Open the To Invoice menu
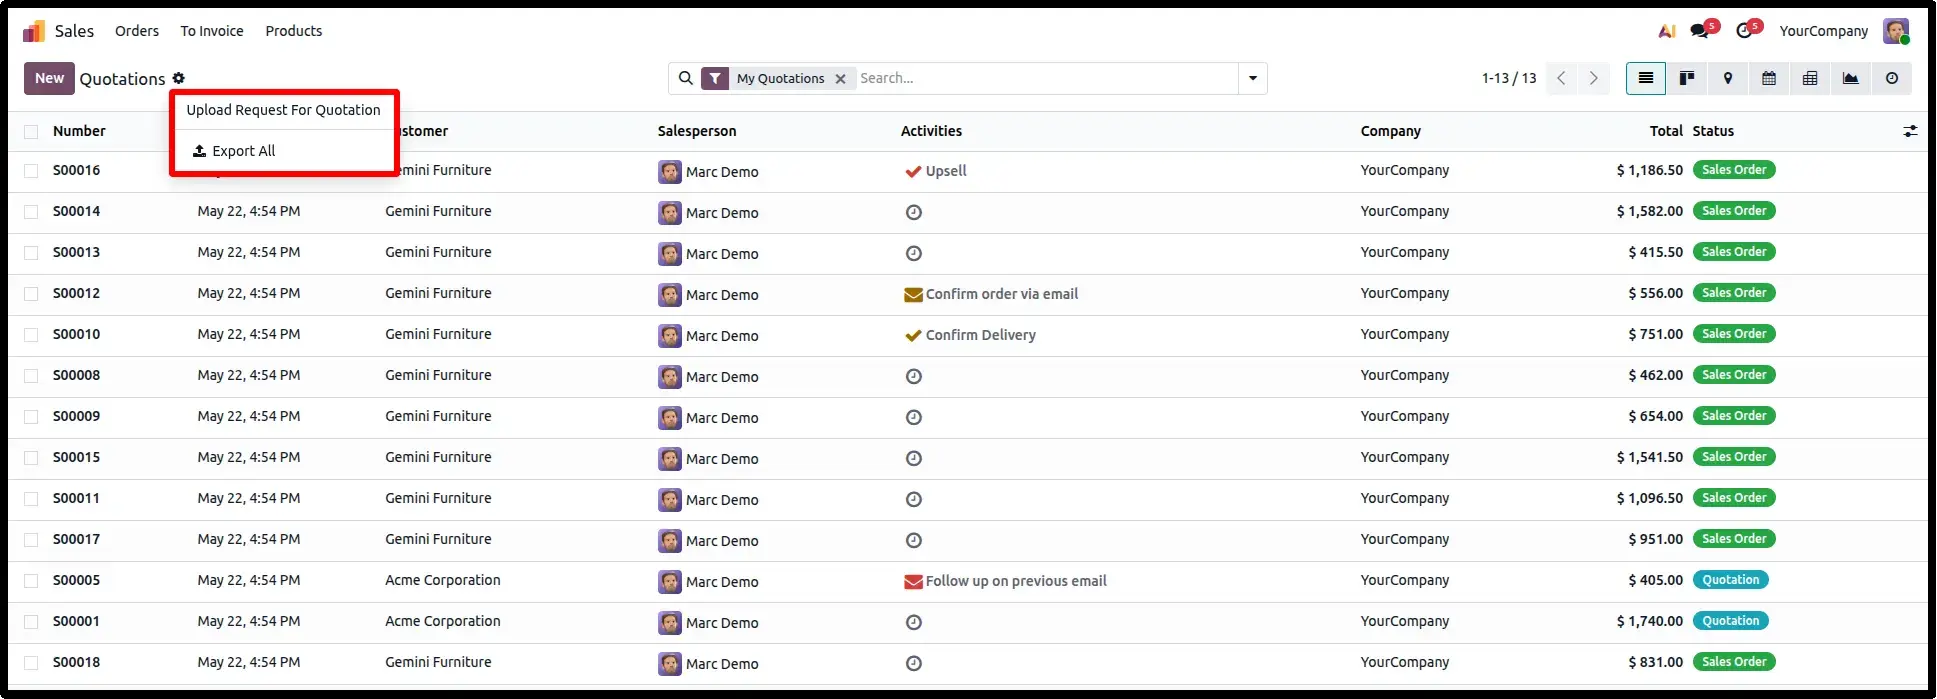1937x699 pixels. (212, 31)
